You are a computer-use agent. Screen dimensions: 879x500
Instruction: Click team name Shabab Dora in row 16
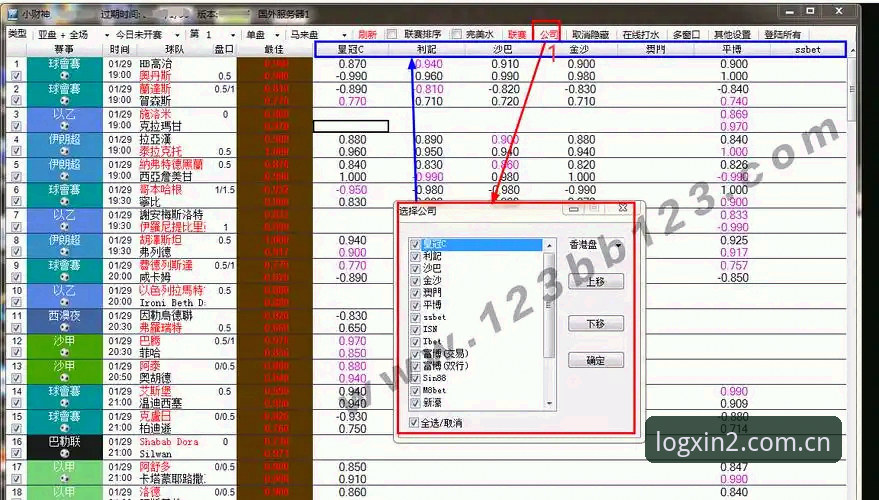[x=169, y=442]
